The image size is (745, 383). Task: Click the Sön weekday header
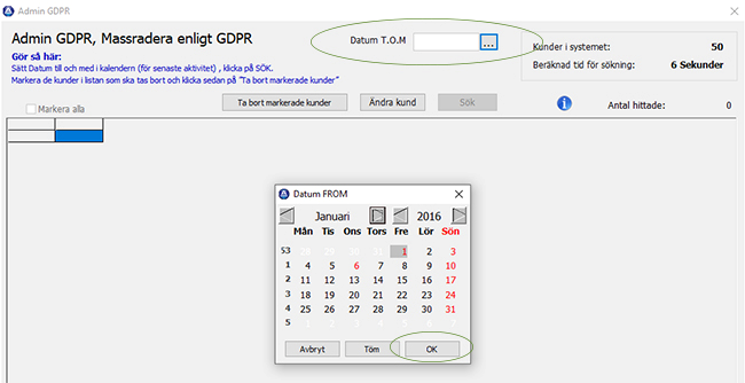click(x=450, y=232)
